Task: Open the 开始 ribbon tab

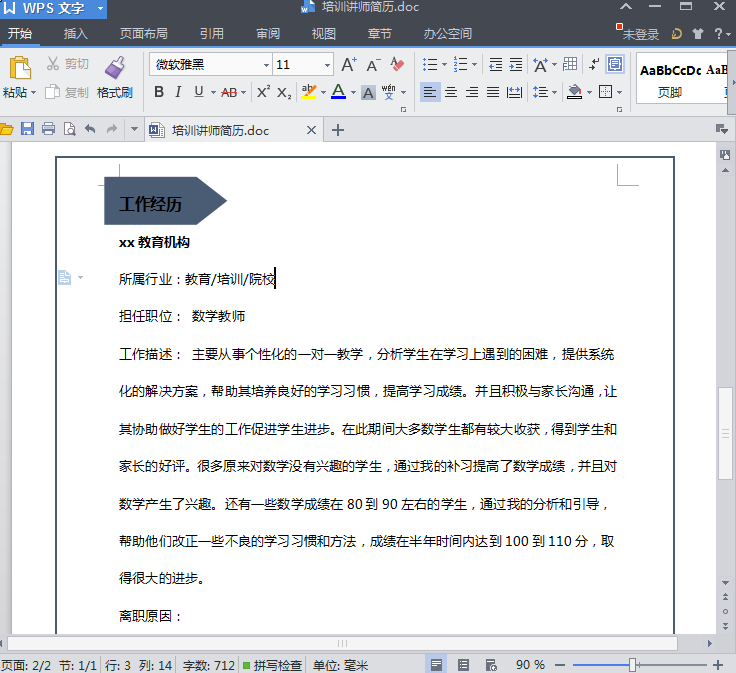Action: tap(20, 33)
